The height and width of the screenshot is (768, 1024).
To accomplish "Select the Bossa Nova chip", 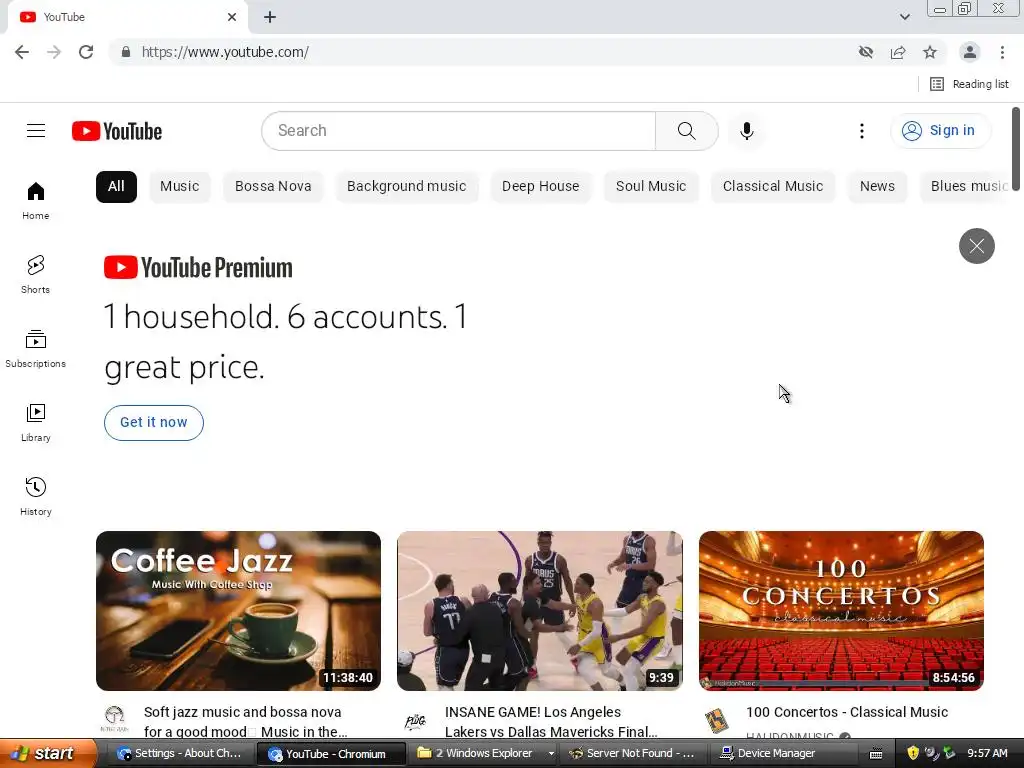I will pos(273,187).
